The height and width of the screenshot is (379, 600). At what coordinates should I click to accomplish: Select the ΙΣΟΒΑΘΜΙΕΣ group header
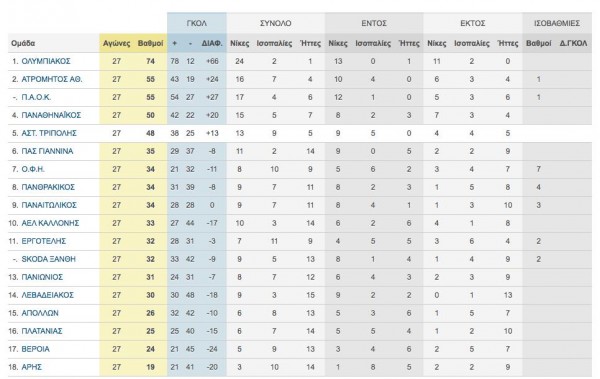coord(557,23)
